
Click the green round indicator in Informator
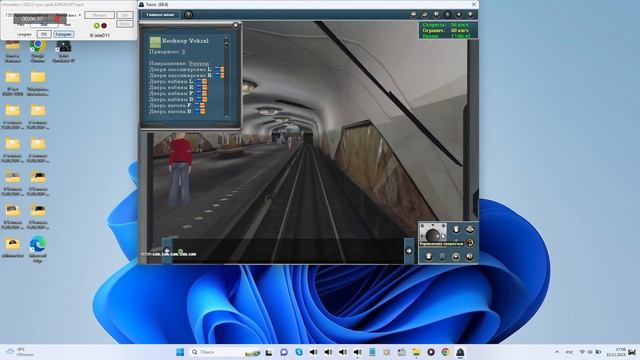97,25
